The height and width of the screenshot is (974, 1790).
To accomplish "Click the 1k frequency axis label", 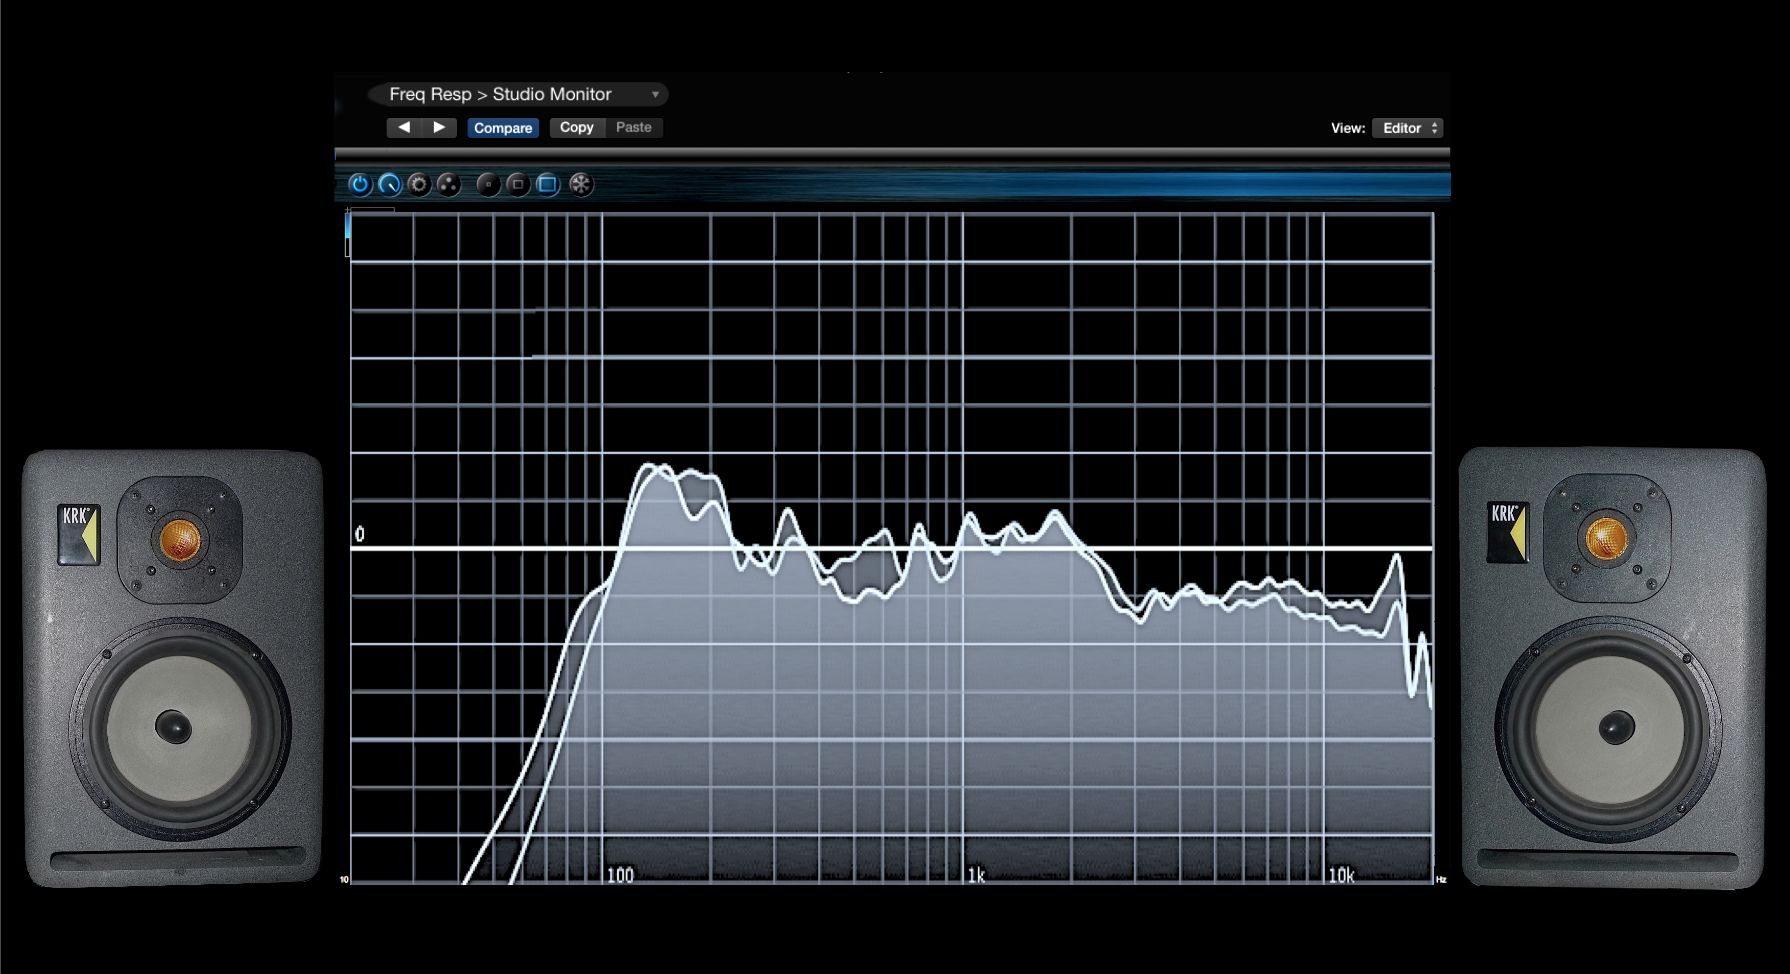I will pyautogui.click(x=976, y=875).
